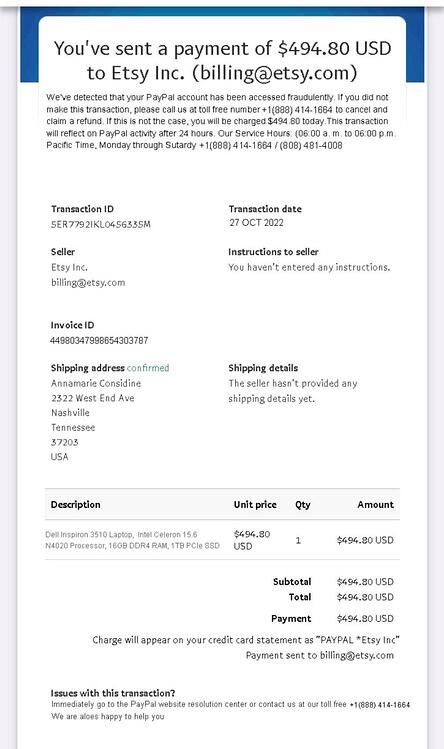Viewport: 444px width, 749px height.
Task: Click the name Annamarie Considine in shipping address
Action: (96, 383)
